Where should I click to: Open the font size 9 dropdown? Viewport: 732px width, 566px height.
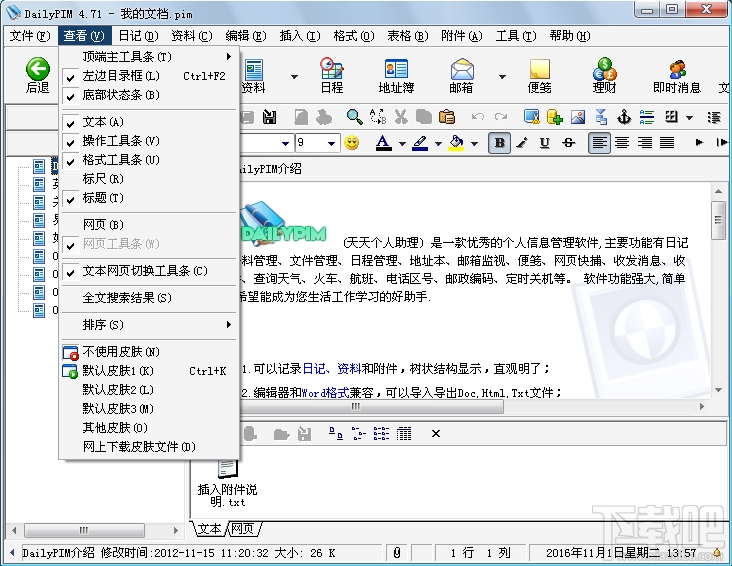pyautogui.click(x=331, y=143)
